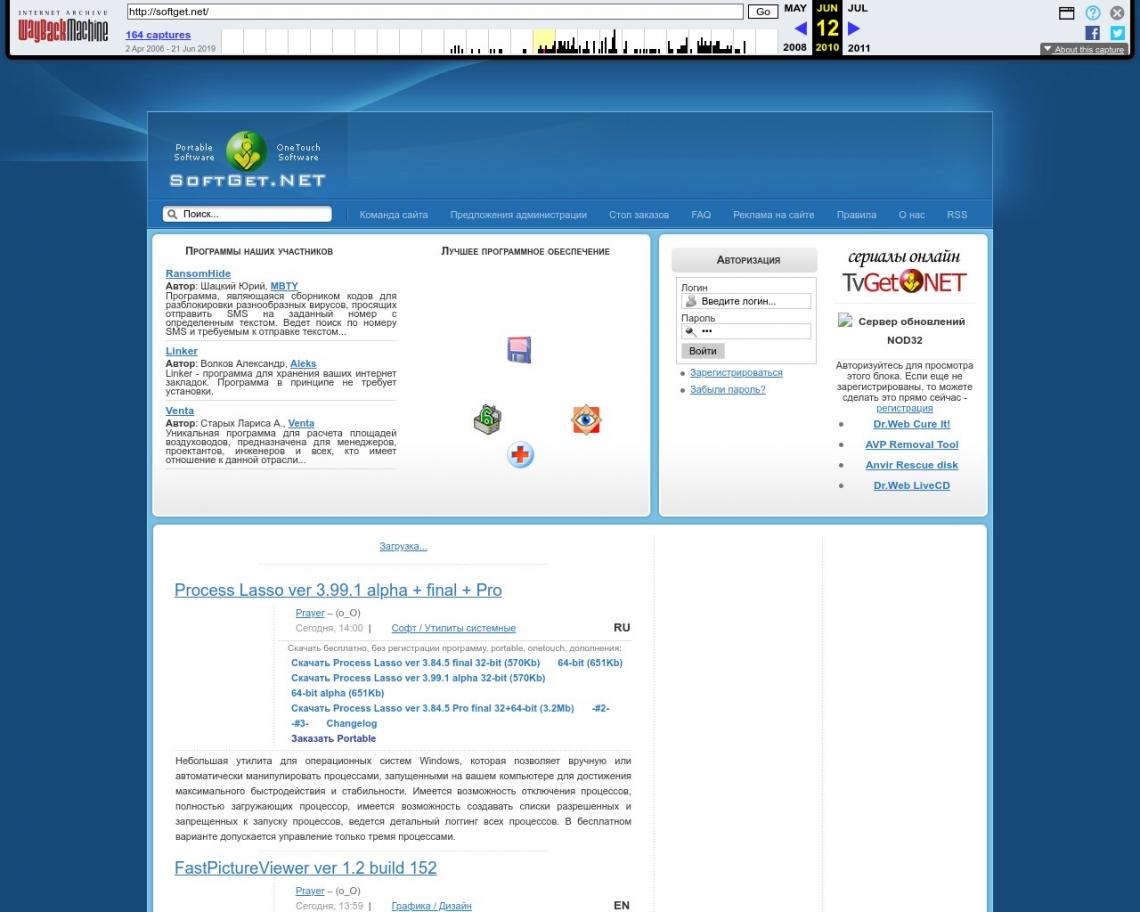Open the orange eye program icon
The image size is (1140, 912).
[586, 420]
